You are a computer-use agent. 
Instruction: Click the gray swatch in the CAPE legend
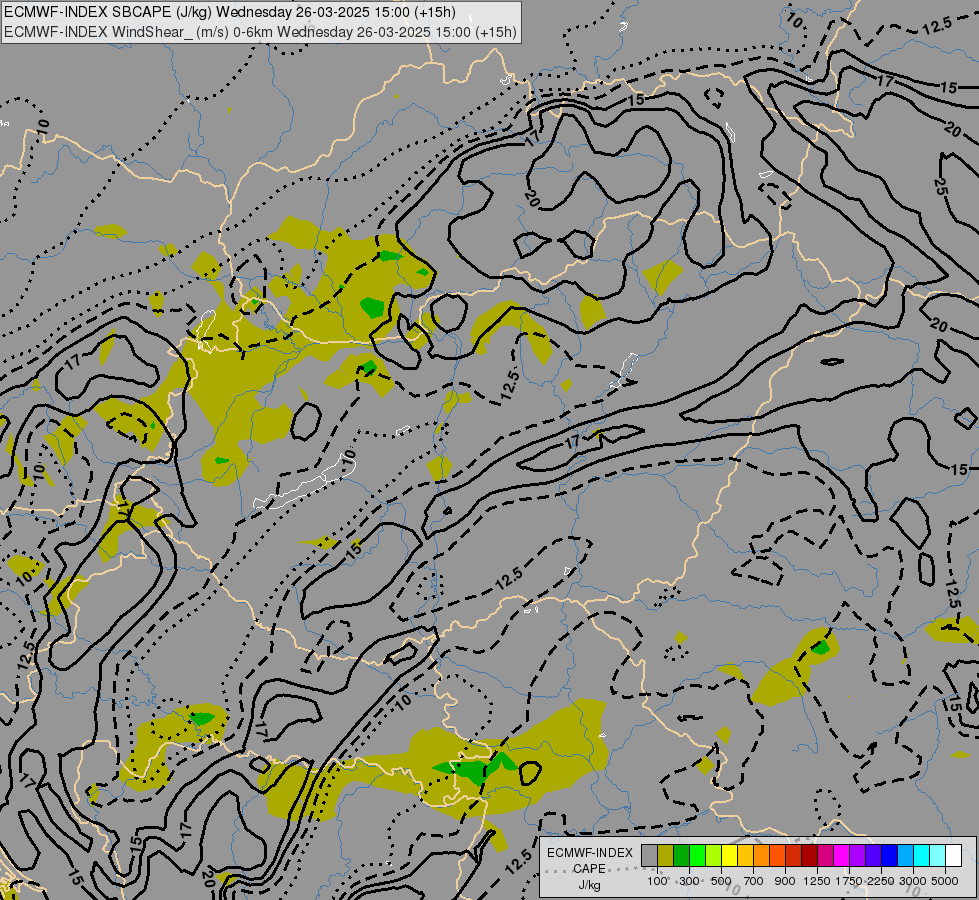[649, 856]
